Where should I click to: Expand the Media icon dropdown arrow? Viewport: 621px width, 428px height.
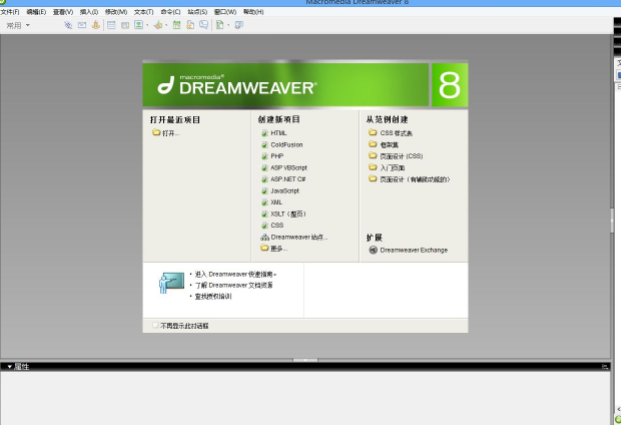coord(166,25)
